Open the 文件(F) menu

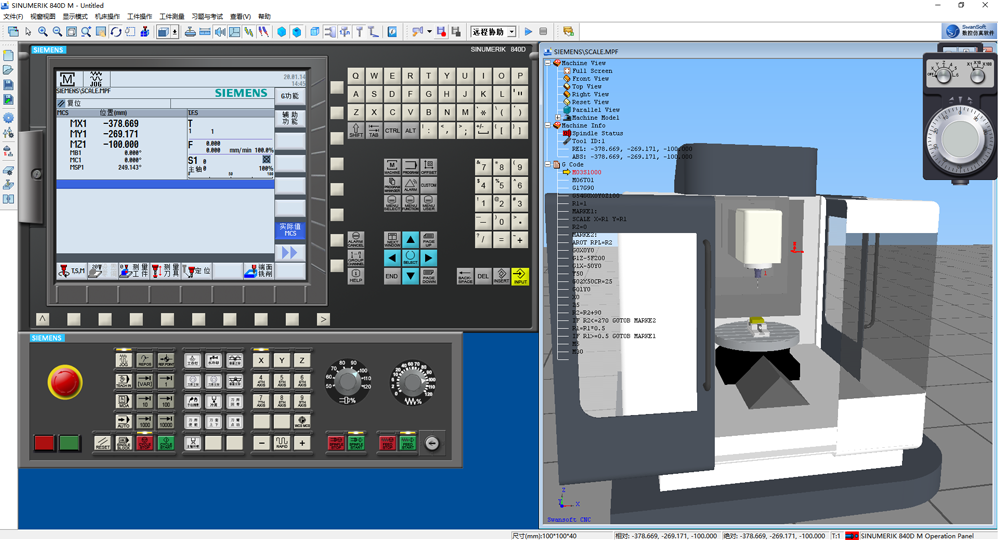[x=13, y=17]
